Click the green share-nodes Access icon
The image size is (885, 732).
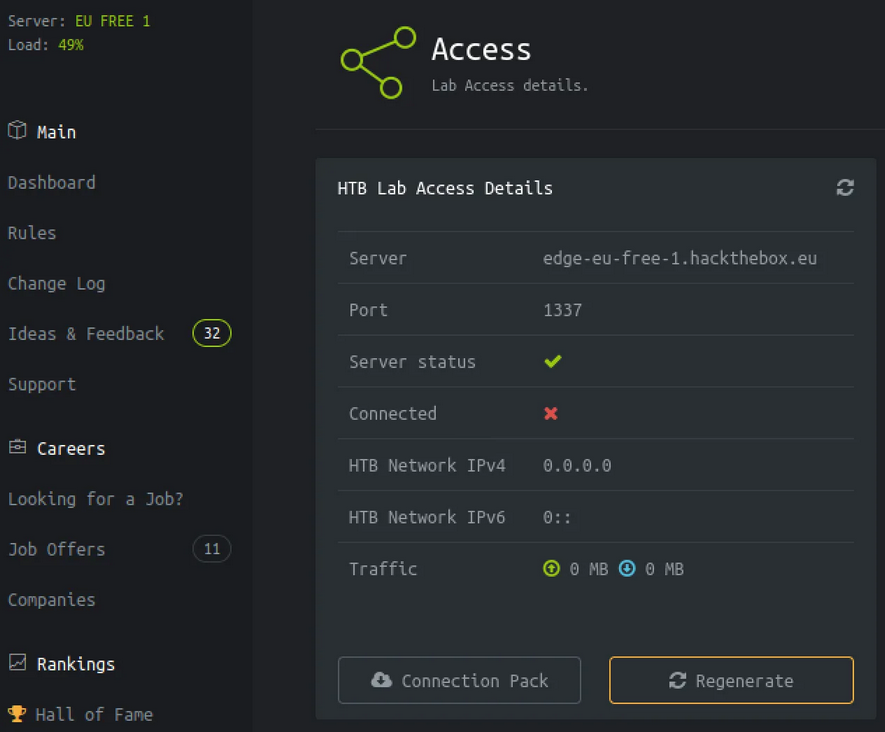pos(378,63)
